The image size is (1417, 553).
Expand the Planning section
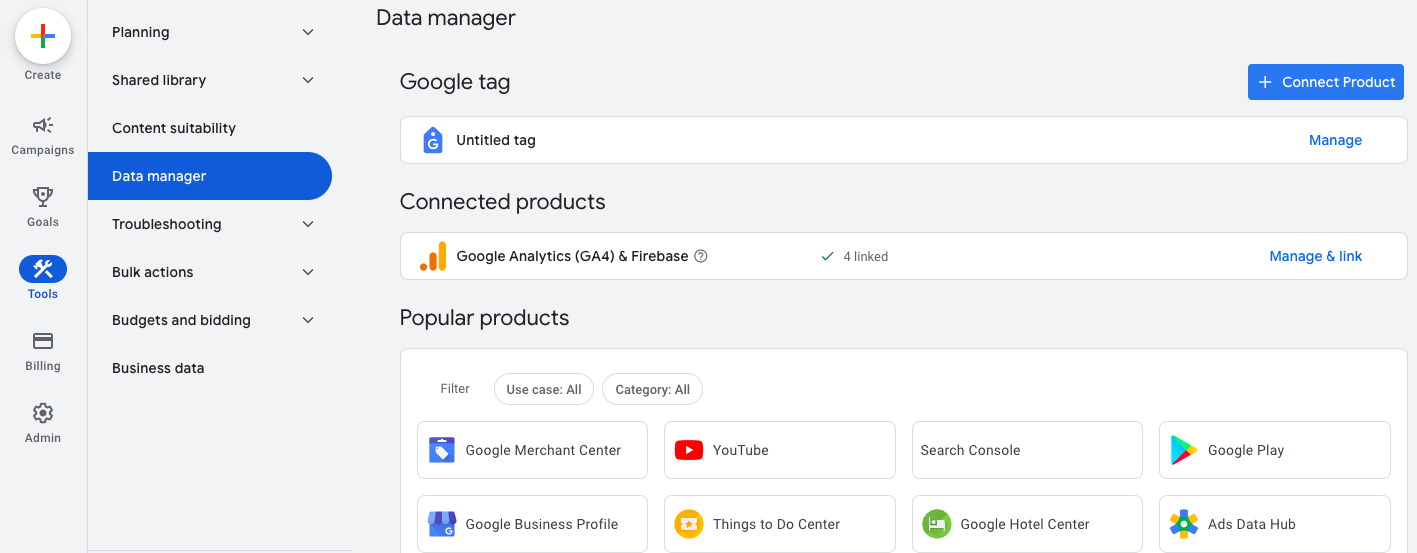pos(308,32)
